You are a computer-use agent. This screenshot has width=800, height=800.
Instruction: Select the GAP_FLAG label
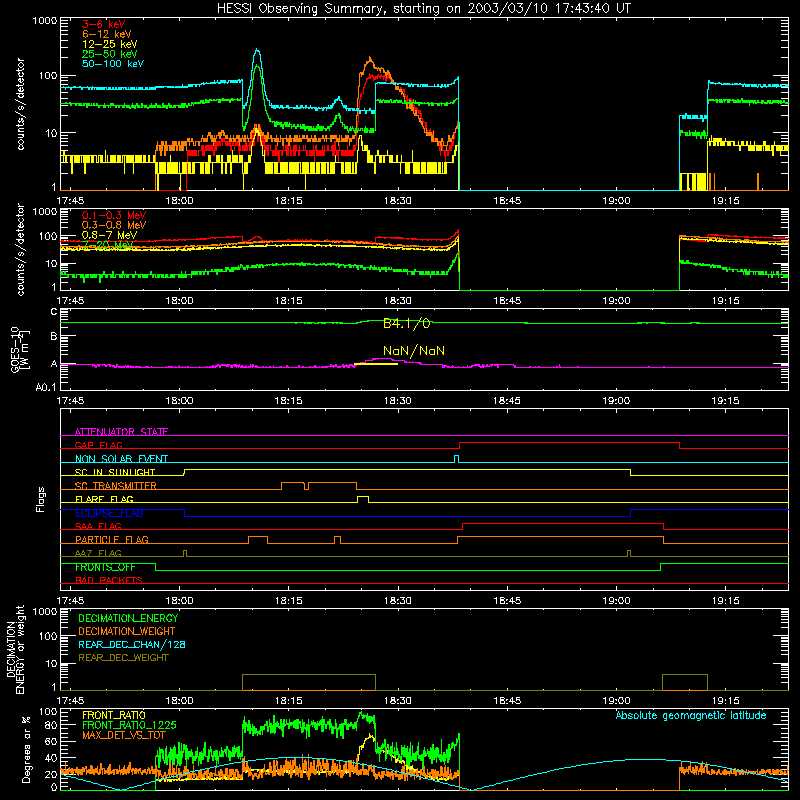pos(98,445)
